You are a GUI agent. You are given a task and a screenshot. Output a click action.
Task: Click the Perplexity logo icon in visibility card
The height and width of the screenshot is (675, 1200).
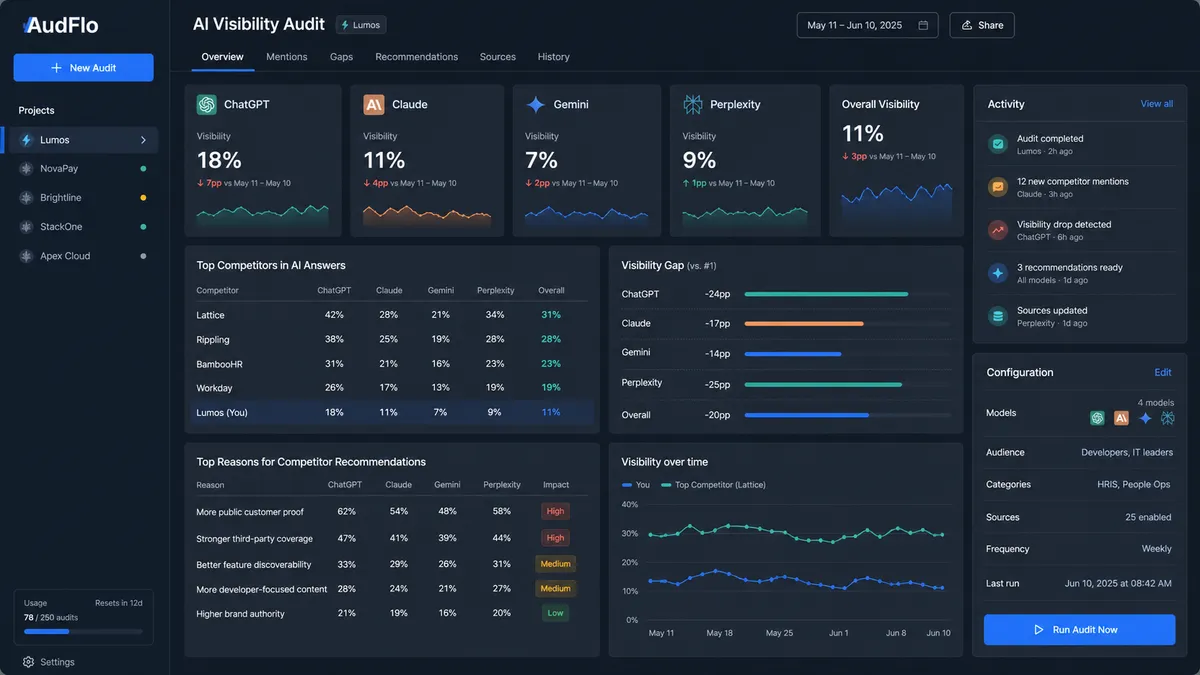click(x=693, y=104)
